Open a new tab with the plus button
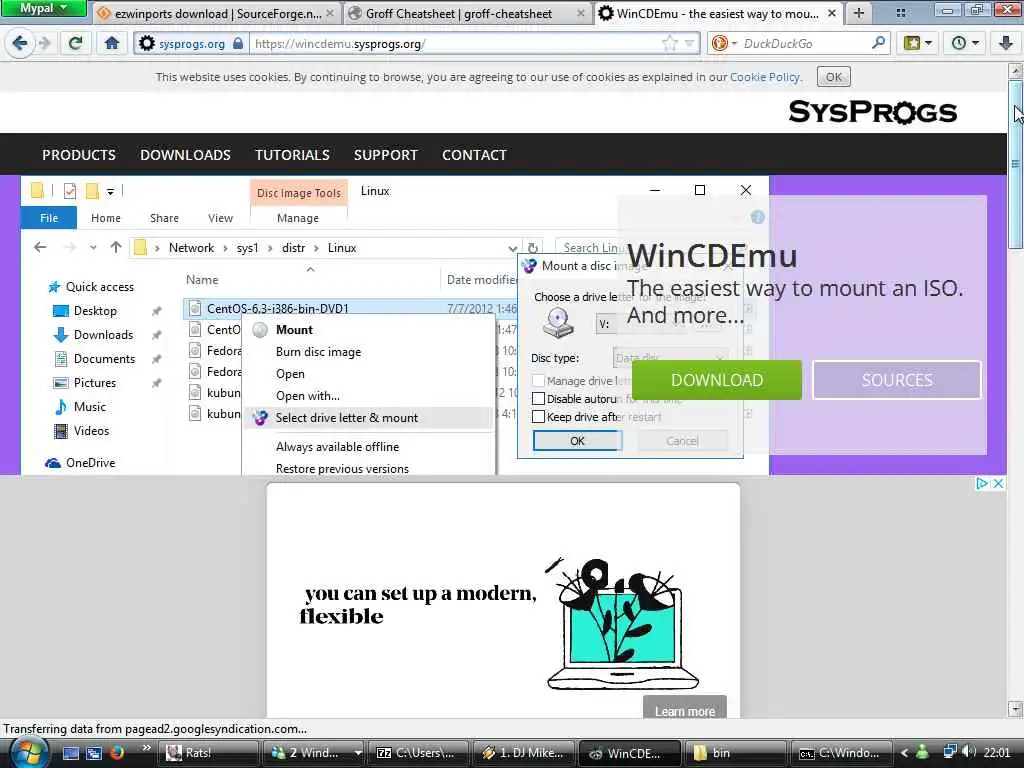 point(859,13)
